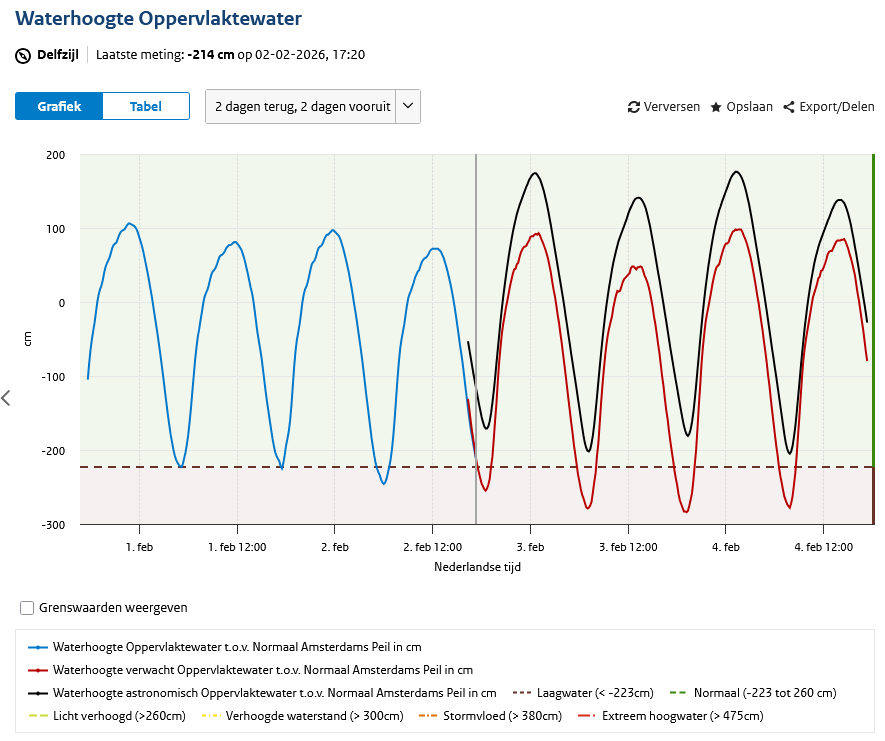Click the Opslaan star icon
The width and height of the screenshot is (885, 741).
point(716,107)
